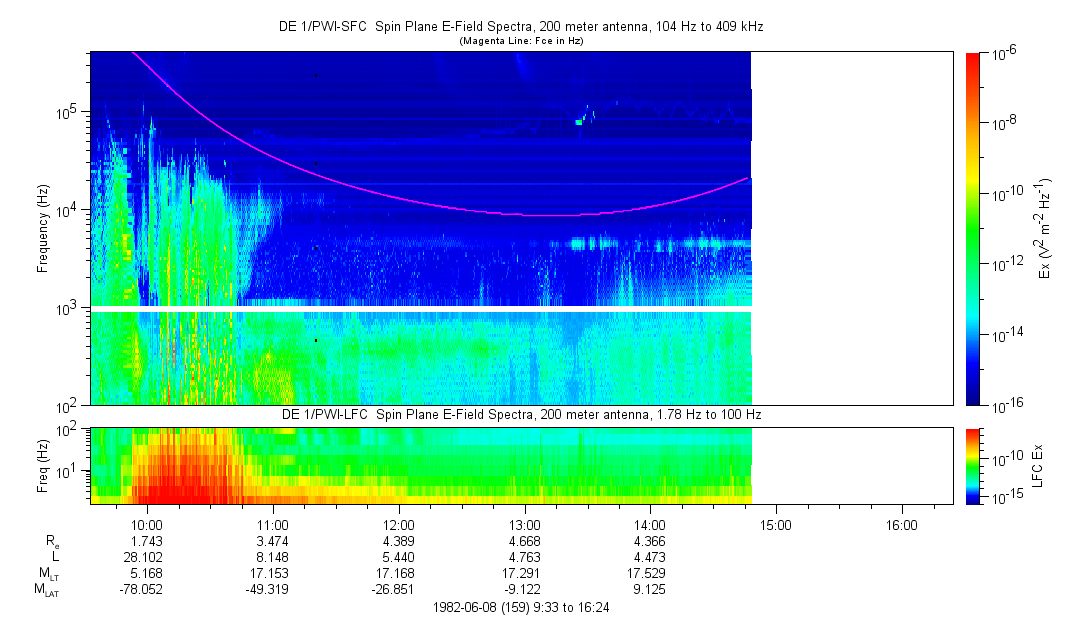1083x620 pixels.
Task: Click the MLT value 17.153
Action: (269, 573)
